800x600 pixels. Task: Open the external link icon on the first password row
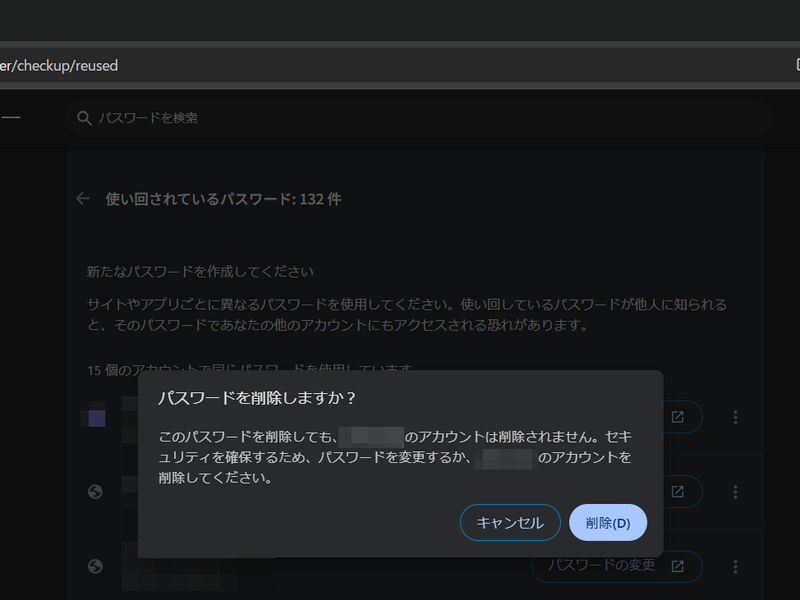coord(677,417)
